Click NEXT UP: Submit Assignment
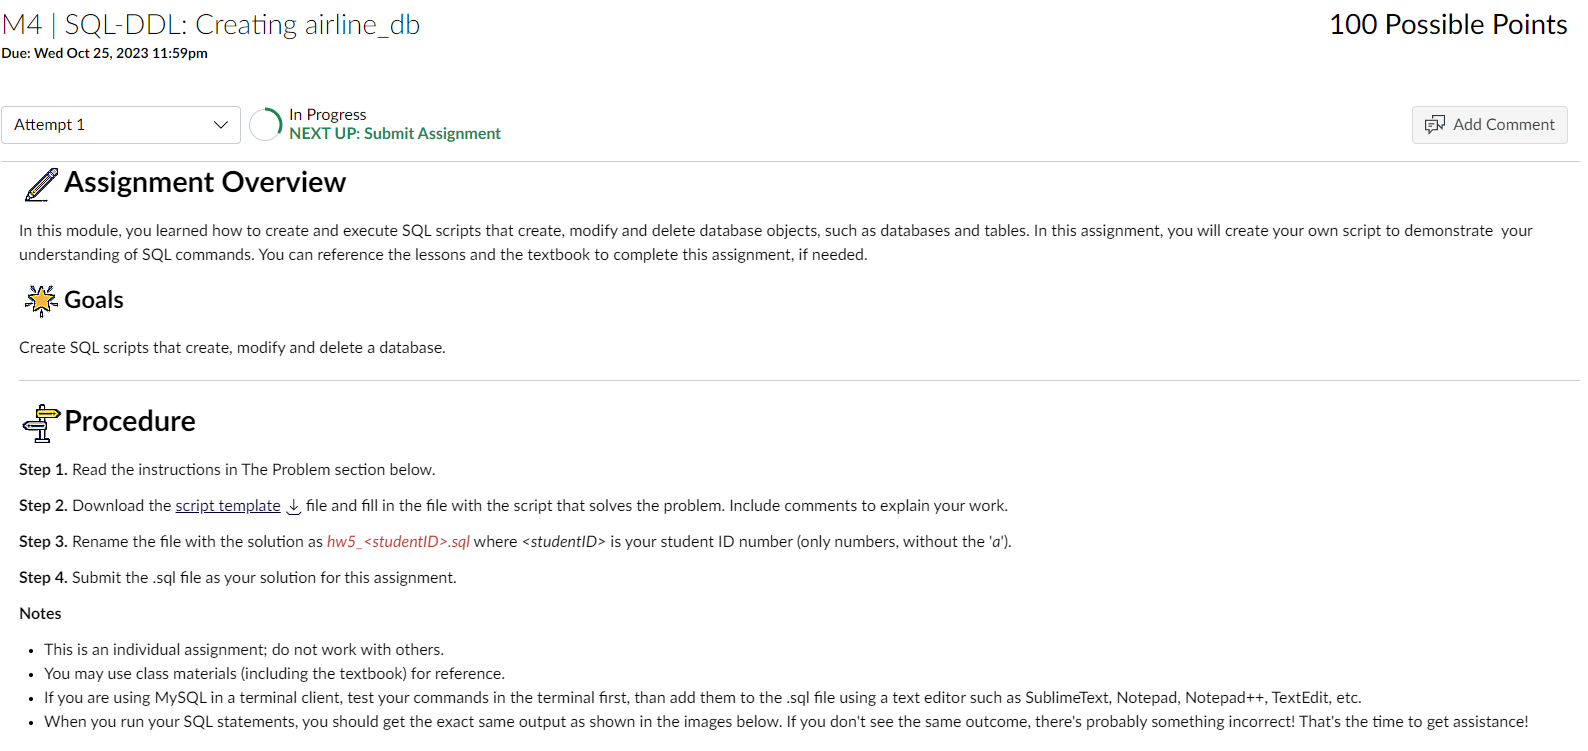The width and height of the screenshot is (1588, 751). click(x=396, y=133)
